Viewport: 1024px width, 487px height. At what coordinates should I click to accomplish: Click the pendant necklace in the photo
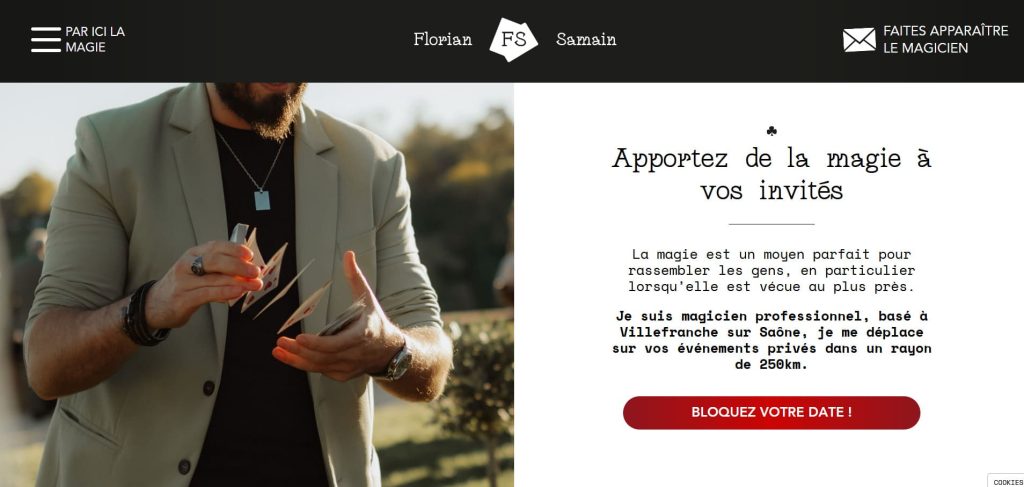coord(262,199)
